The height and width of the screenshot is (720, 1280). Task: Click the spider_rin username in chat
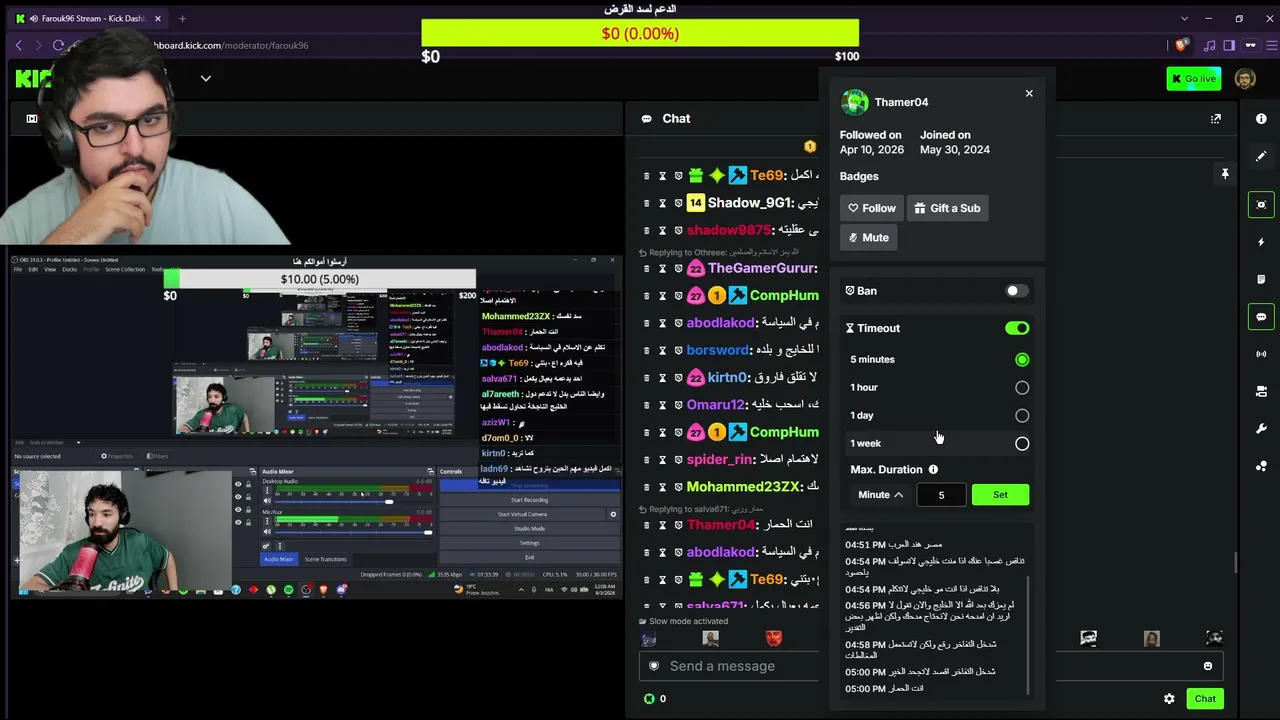coord(719,460)
